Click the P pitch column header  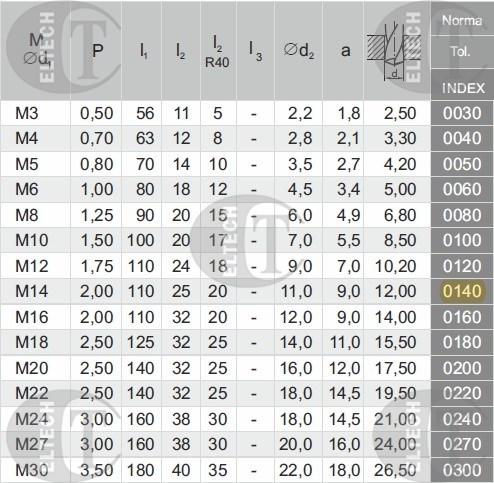(97, 51)
